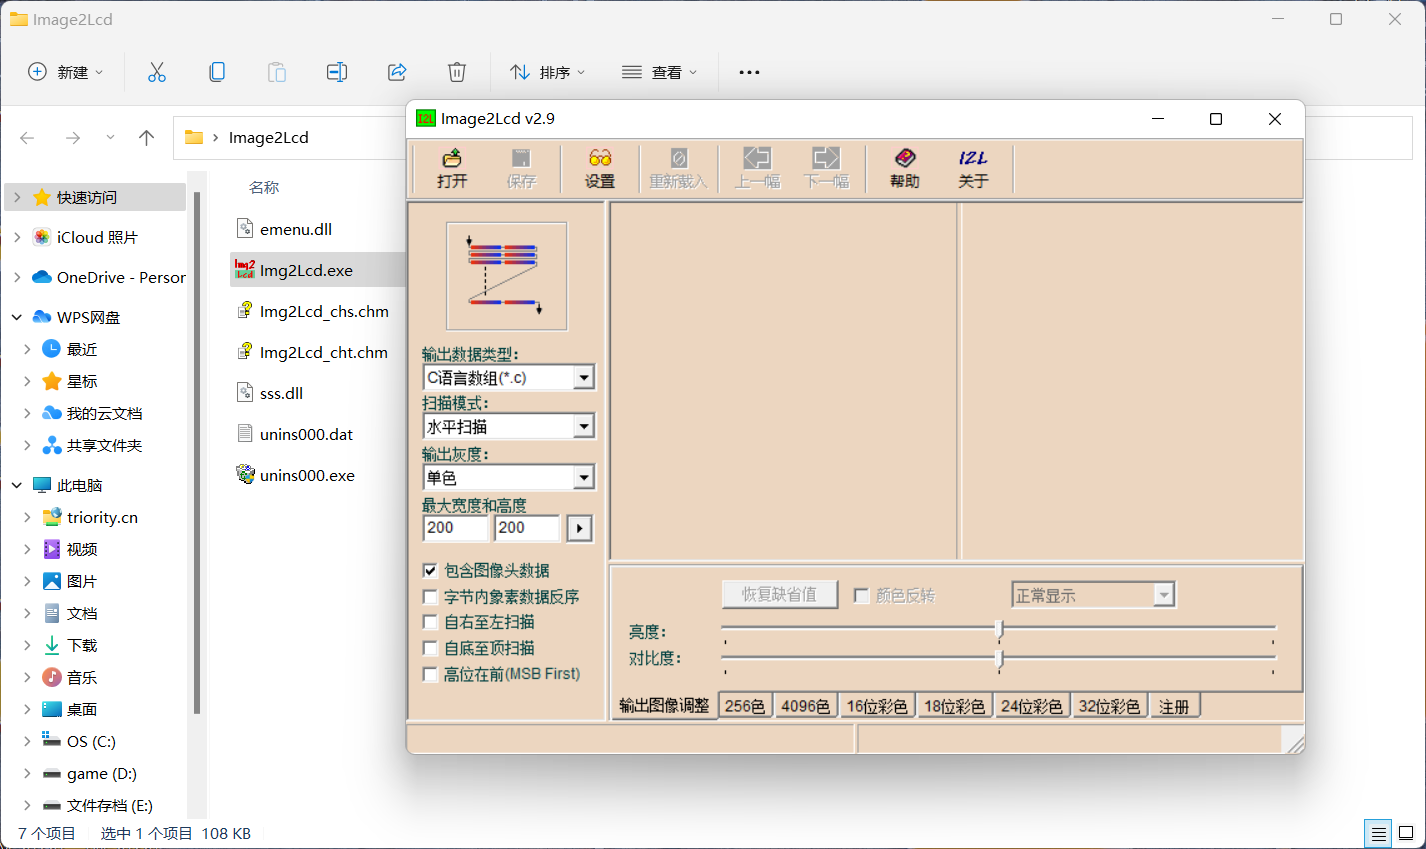Collapse the WPS网盘 tree node
The height and width of the screenshot is (849, 1426).
click(17, 317)
